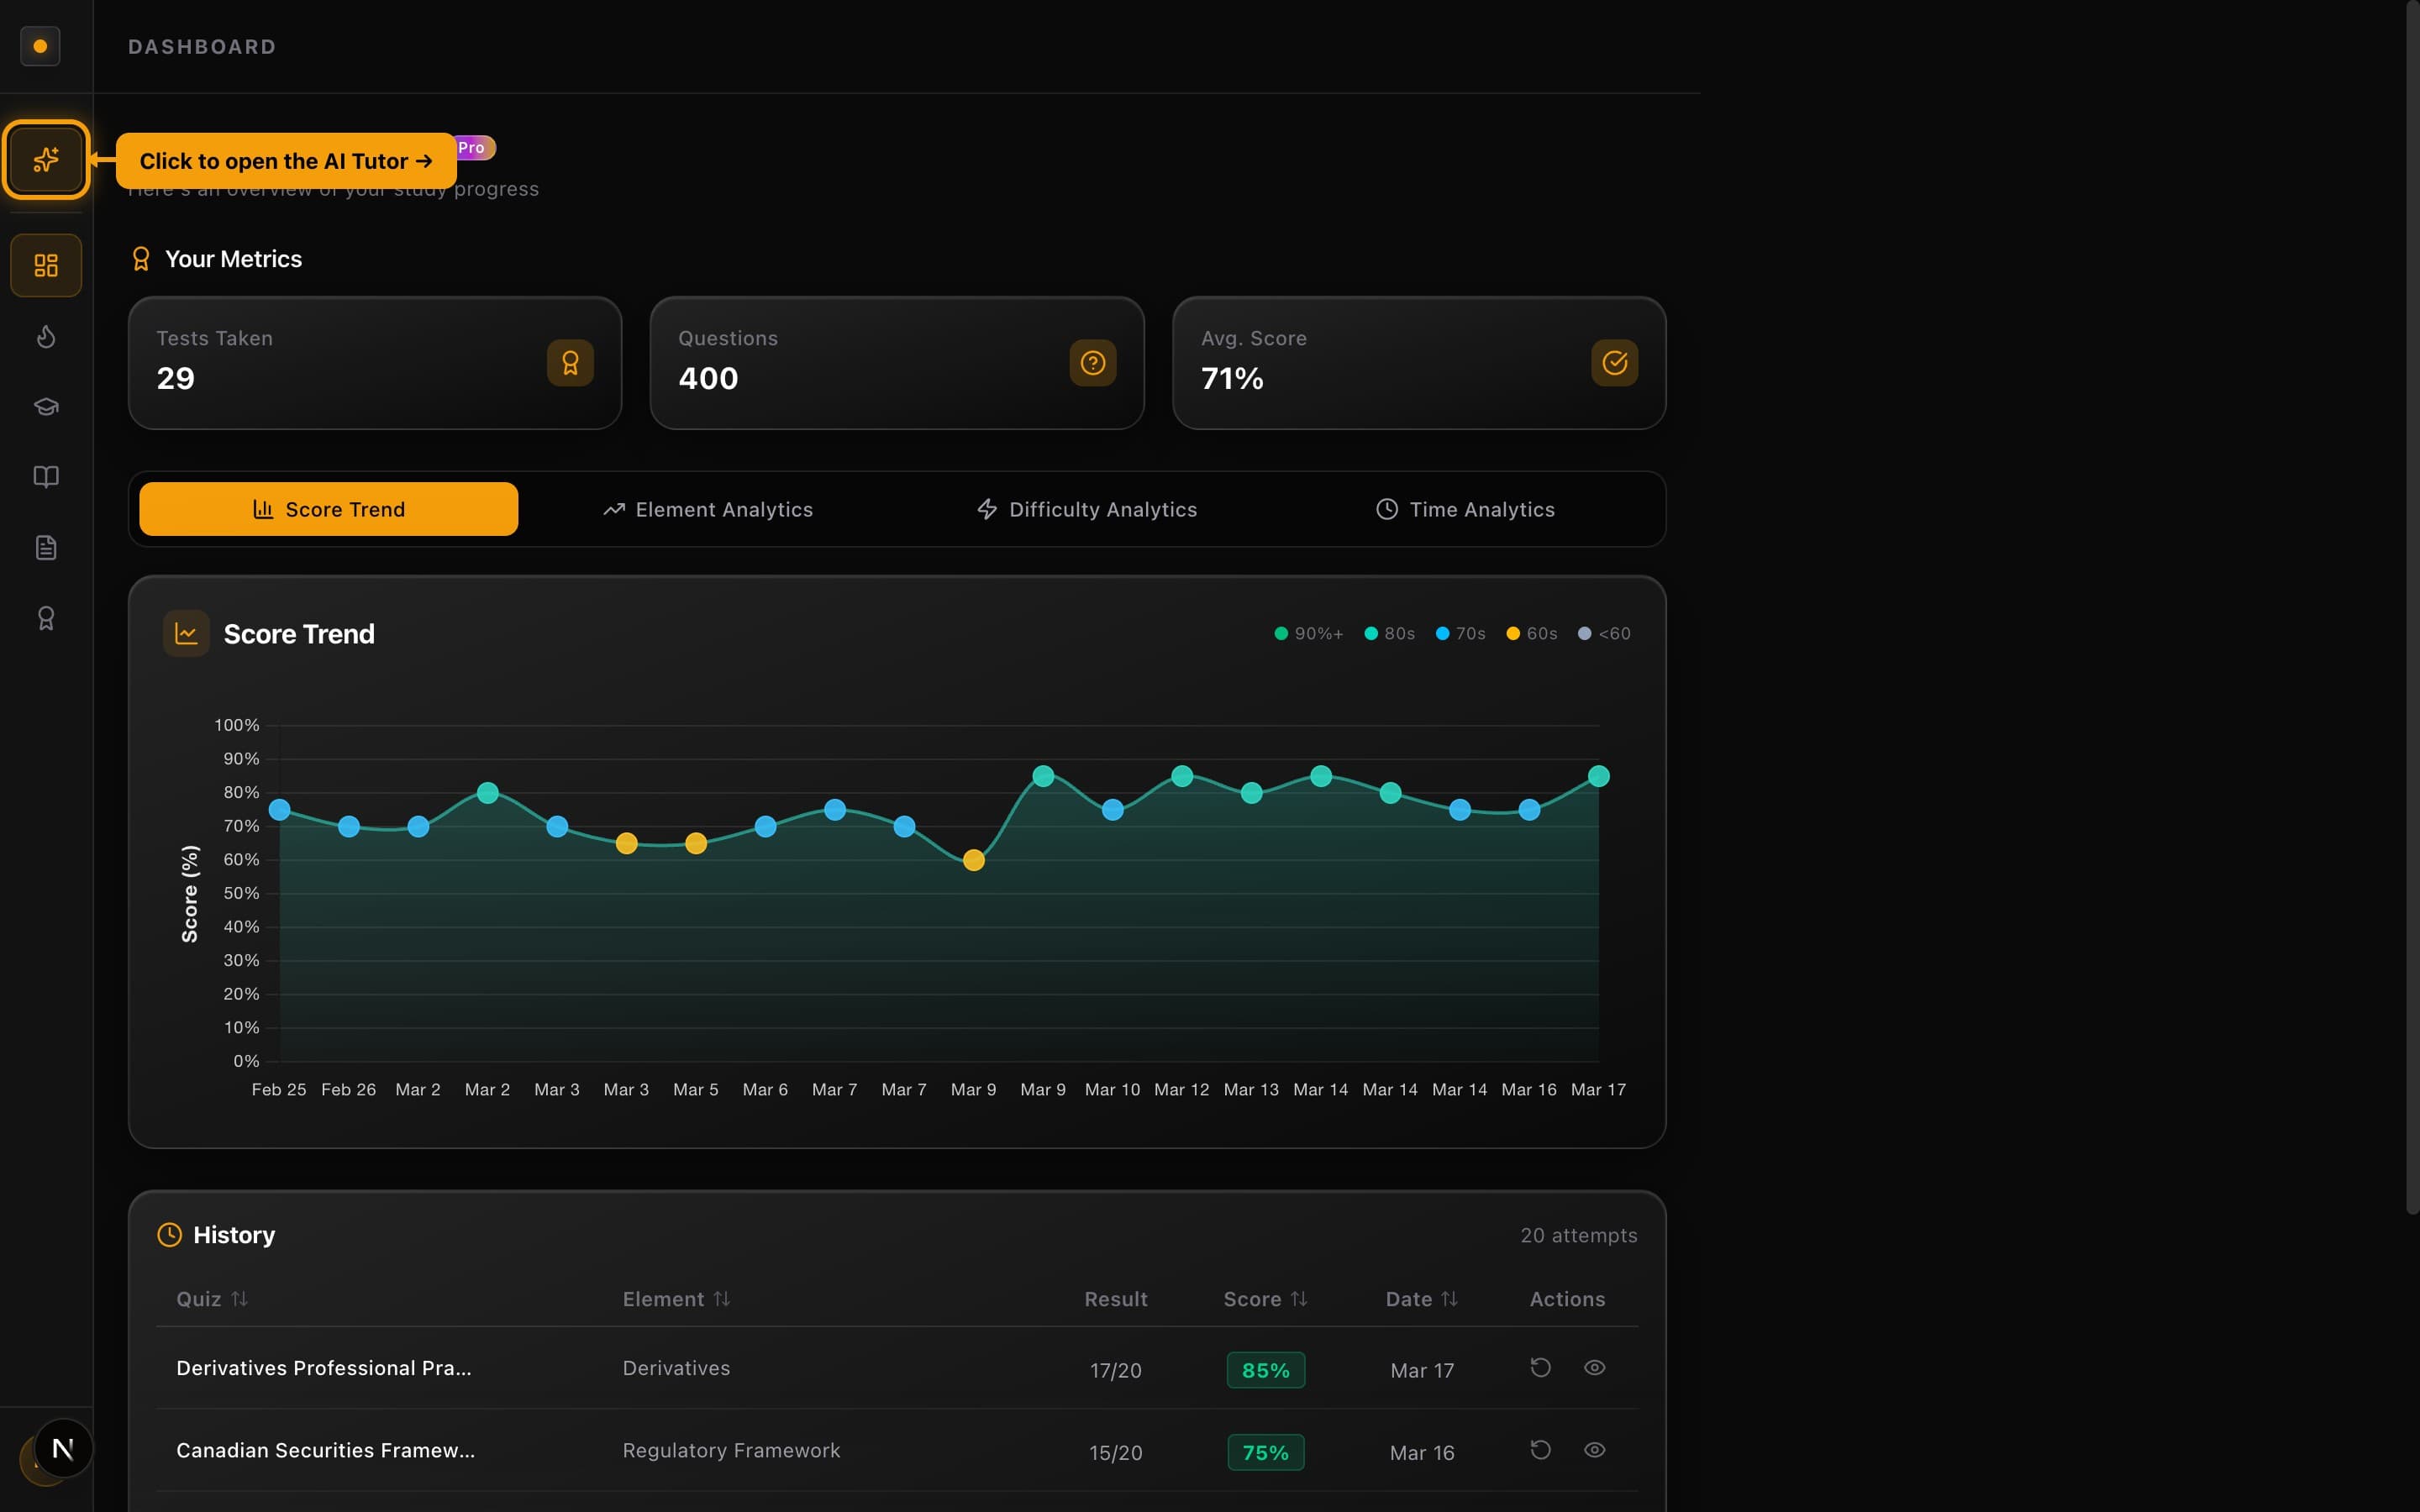Click the question mark icon on Questions card
Viewport: 2420px width, 1512px height.
[1092, 363]
